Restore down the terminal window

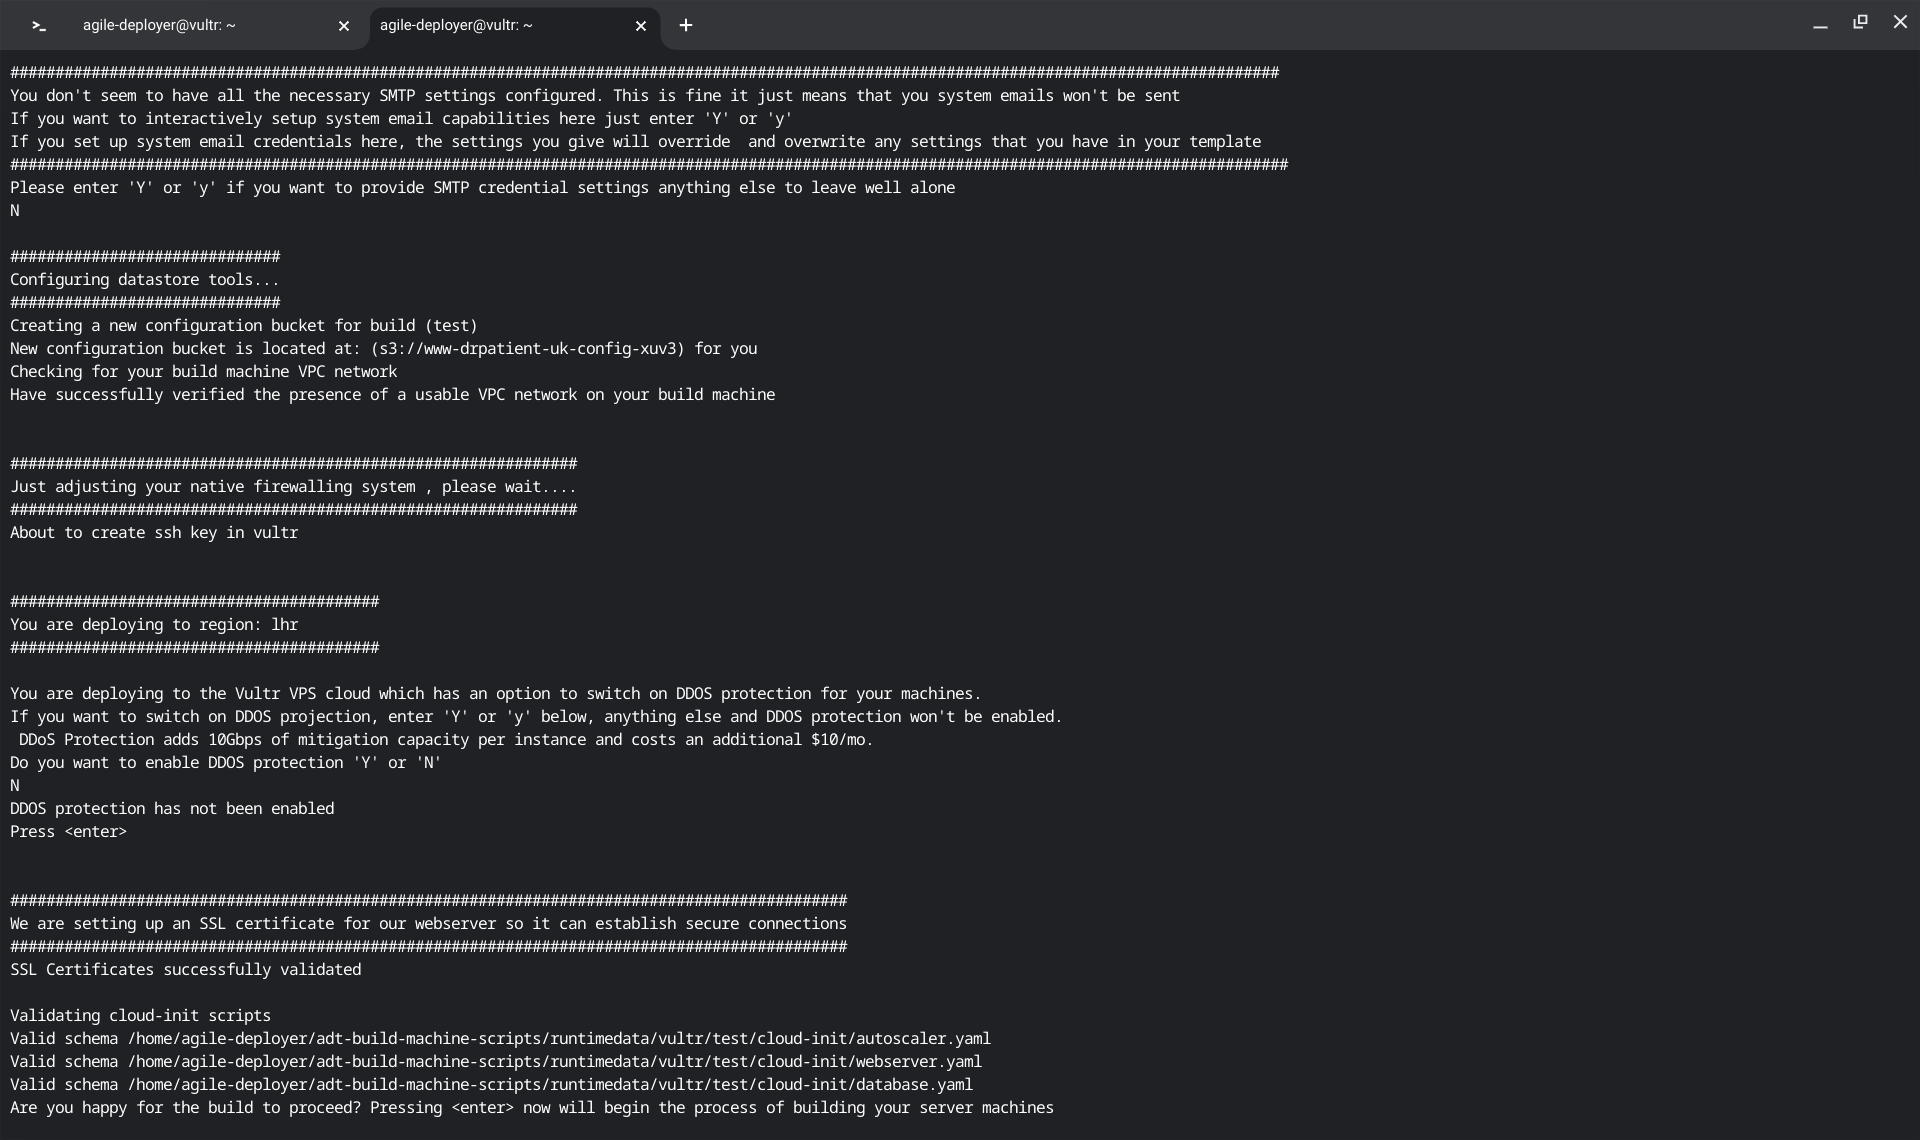pyautogui.click(x=1860, y=22)
